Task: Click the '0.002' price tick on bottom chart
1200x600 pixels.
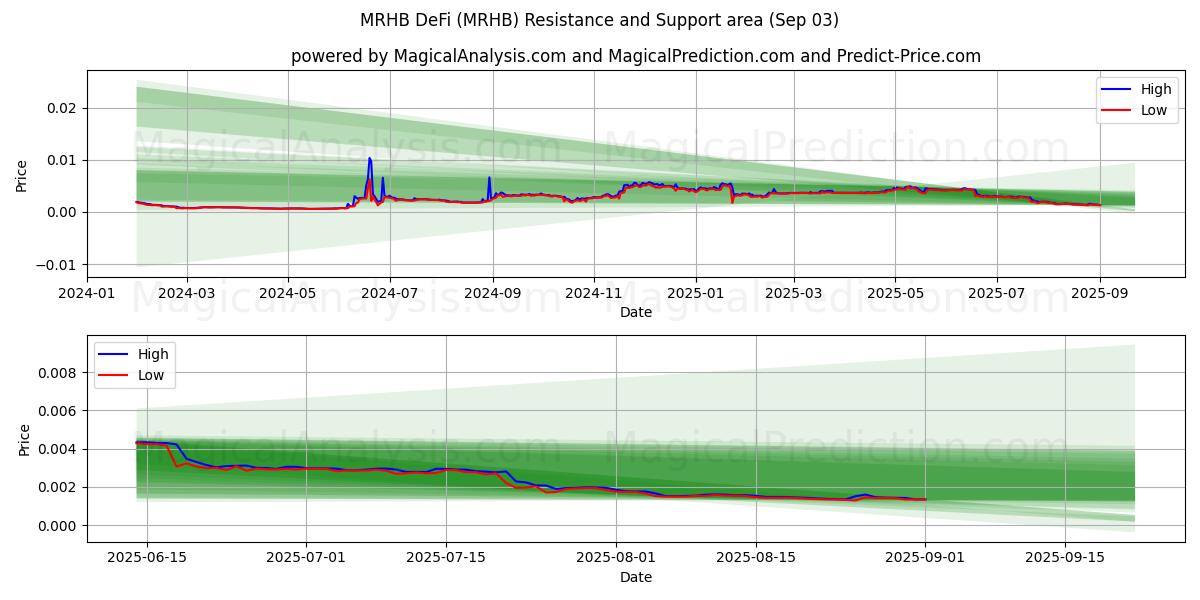Action: 60,487
